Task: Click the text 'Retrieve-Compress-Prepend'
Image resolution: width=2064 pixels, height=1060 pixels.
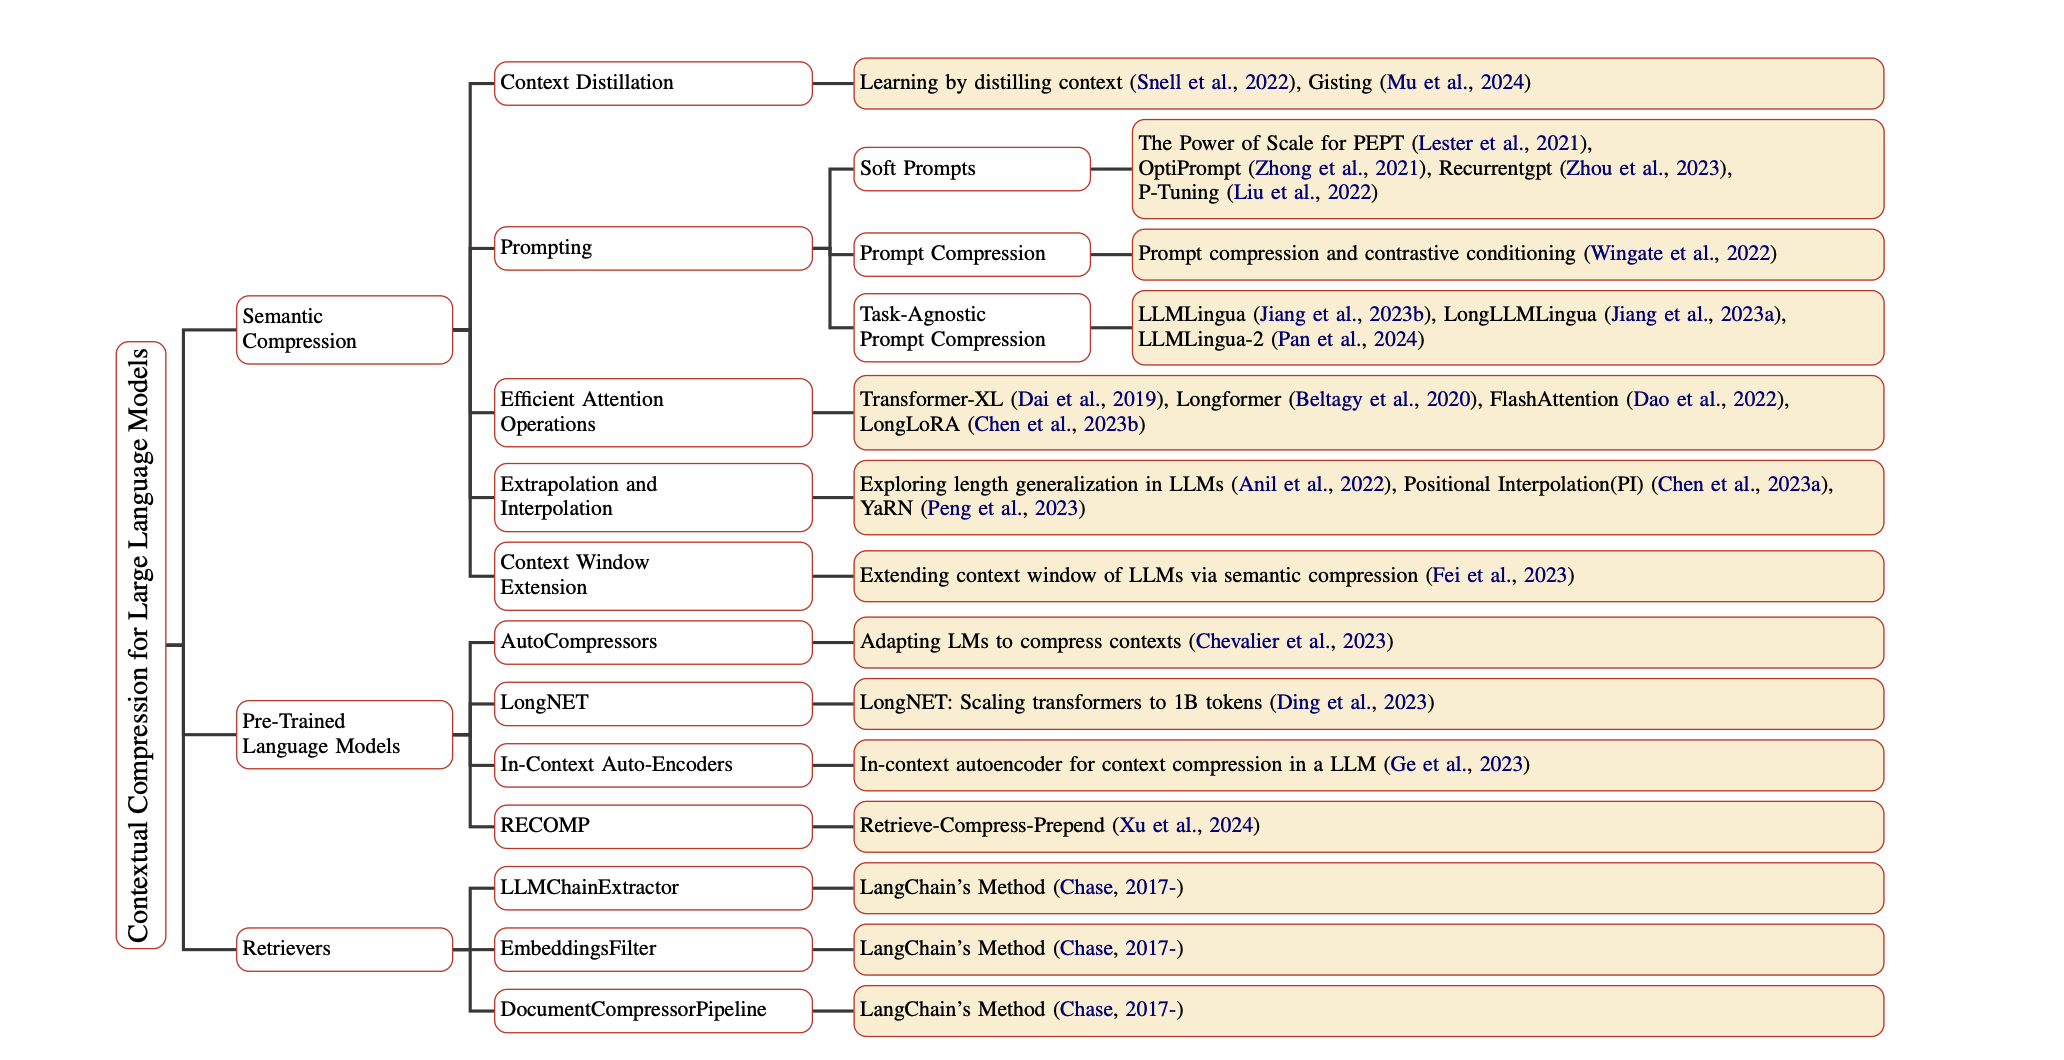Action: pyautogui.click(x=983, y=826)
